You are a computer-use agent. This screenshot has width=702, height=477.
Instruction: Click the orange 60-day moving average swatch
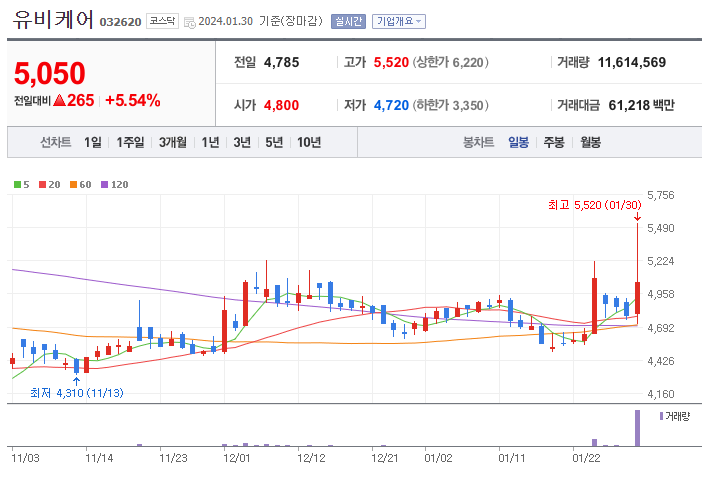[x=73, y=185]
